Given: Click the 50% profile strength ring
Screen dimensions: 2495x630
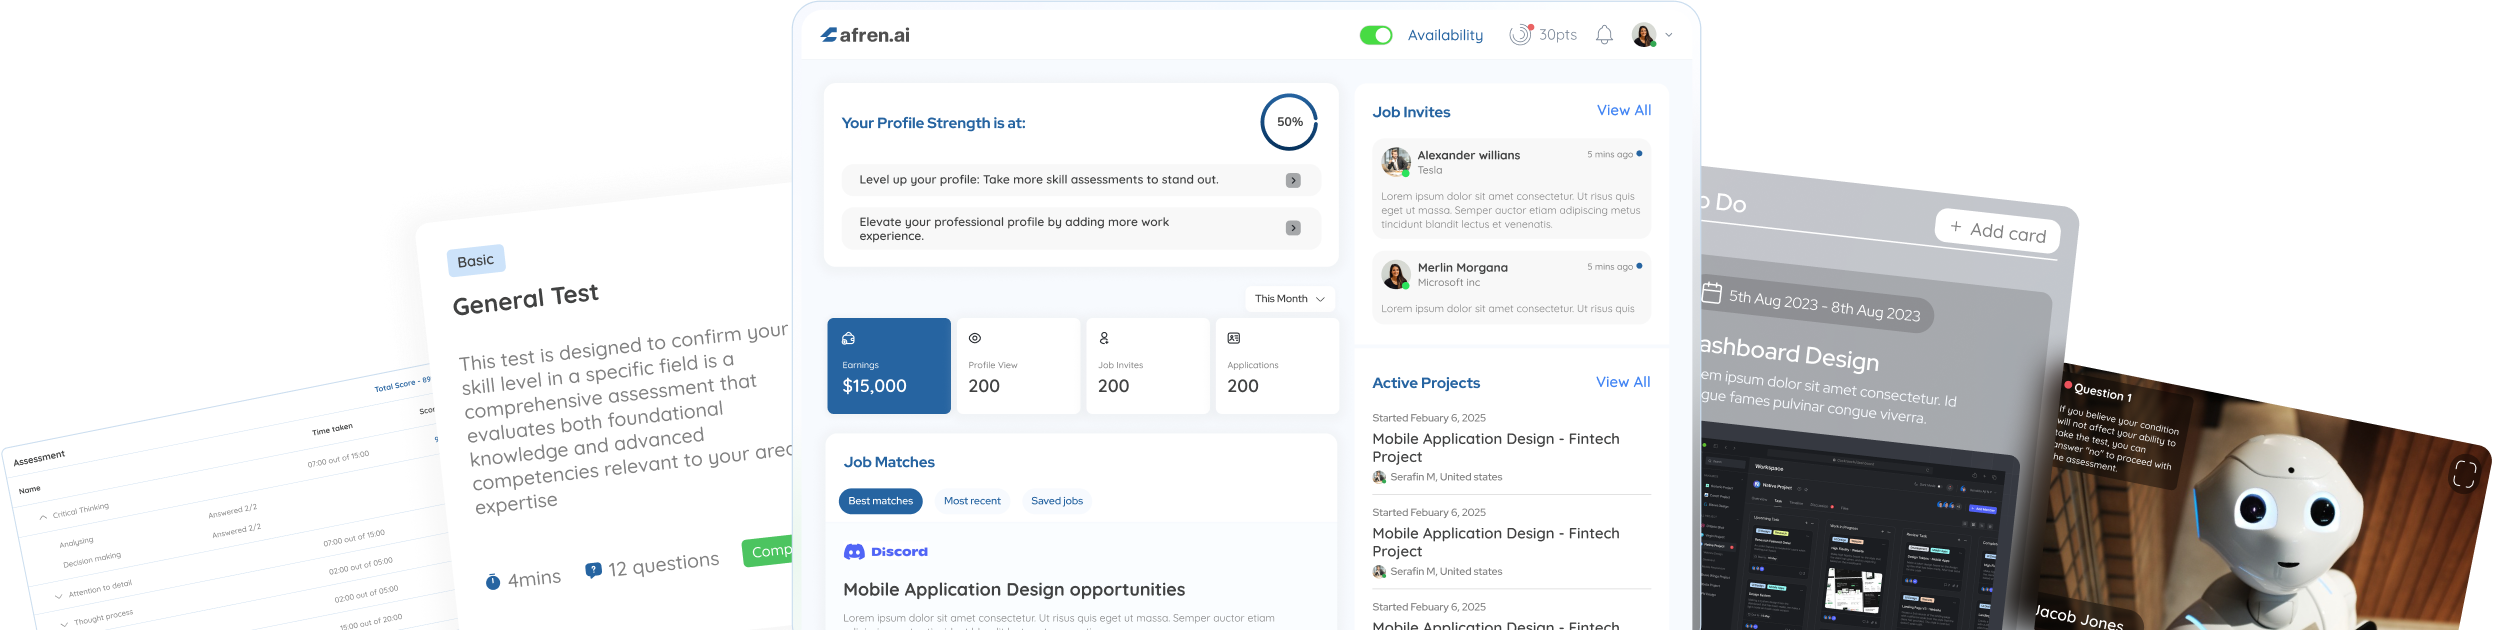Looking at the screenshot, I should (1289, 122).
